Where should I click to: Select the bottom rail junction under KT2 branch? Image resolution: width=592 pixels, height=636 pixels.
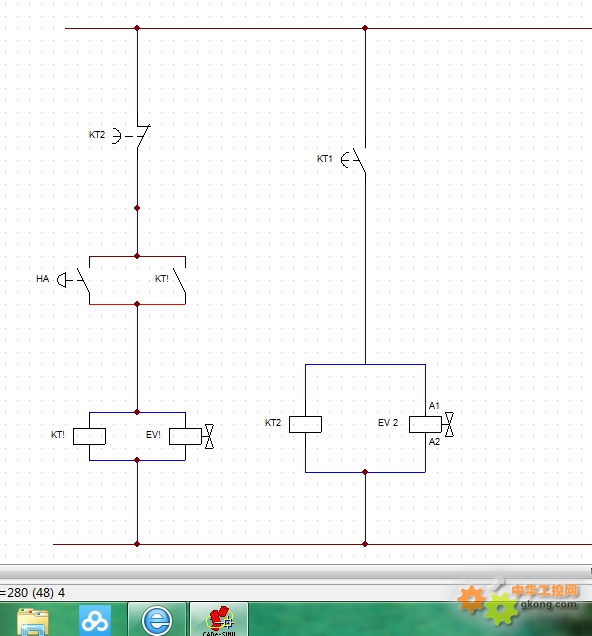pos(365,544)
